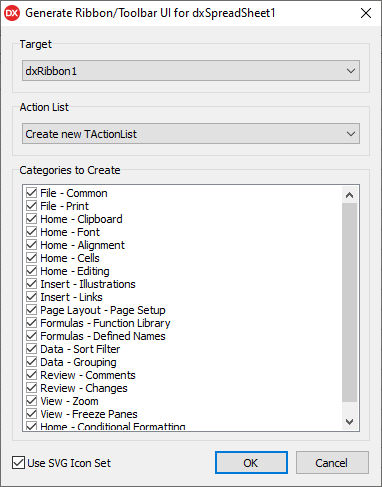The width and height of the screenshot is (382, 487).
Task: Toggle Page Layout - Page Setup checkbox
Action: [x=31, y=310]
